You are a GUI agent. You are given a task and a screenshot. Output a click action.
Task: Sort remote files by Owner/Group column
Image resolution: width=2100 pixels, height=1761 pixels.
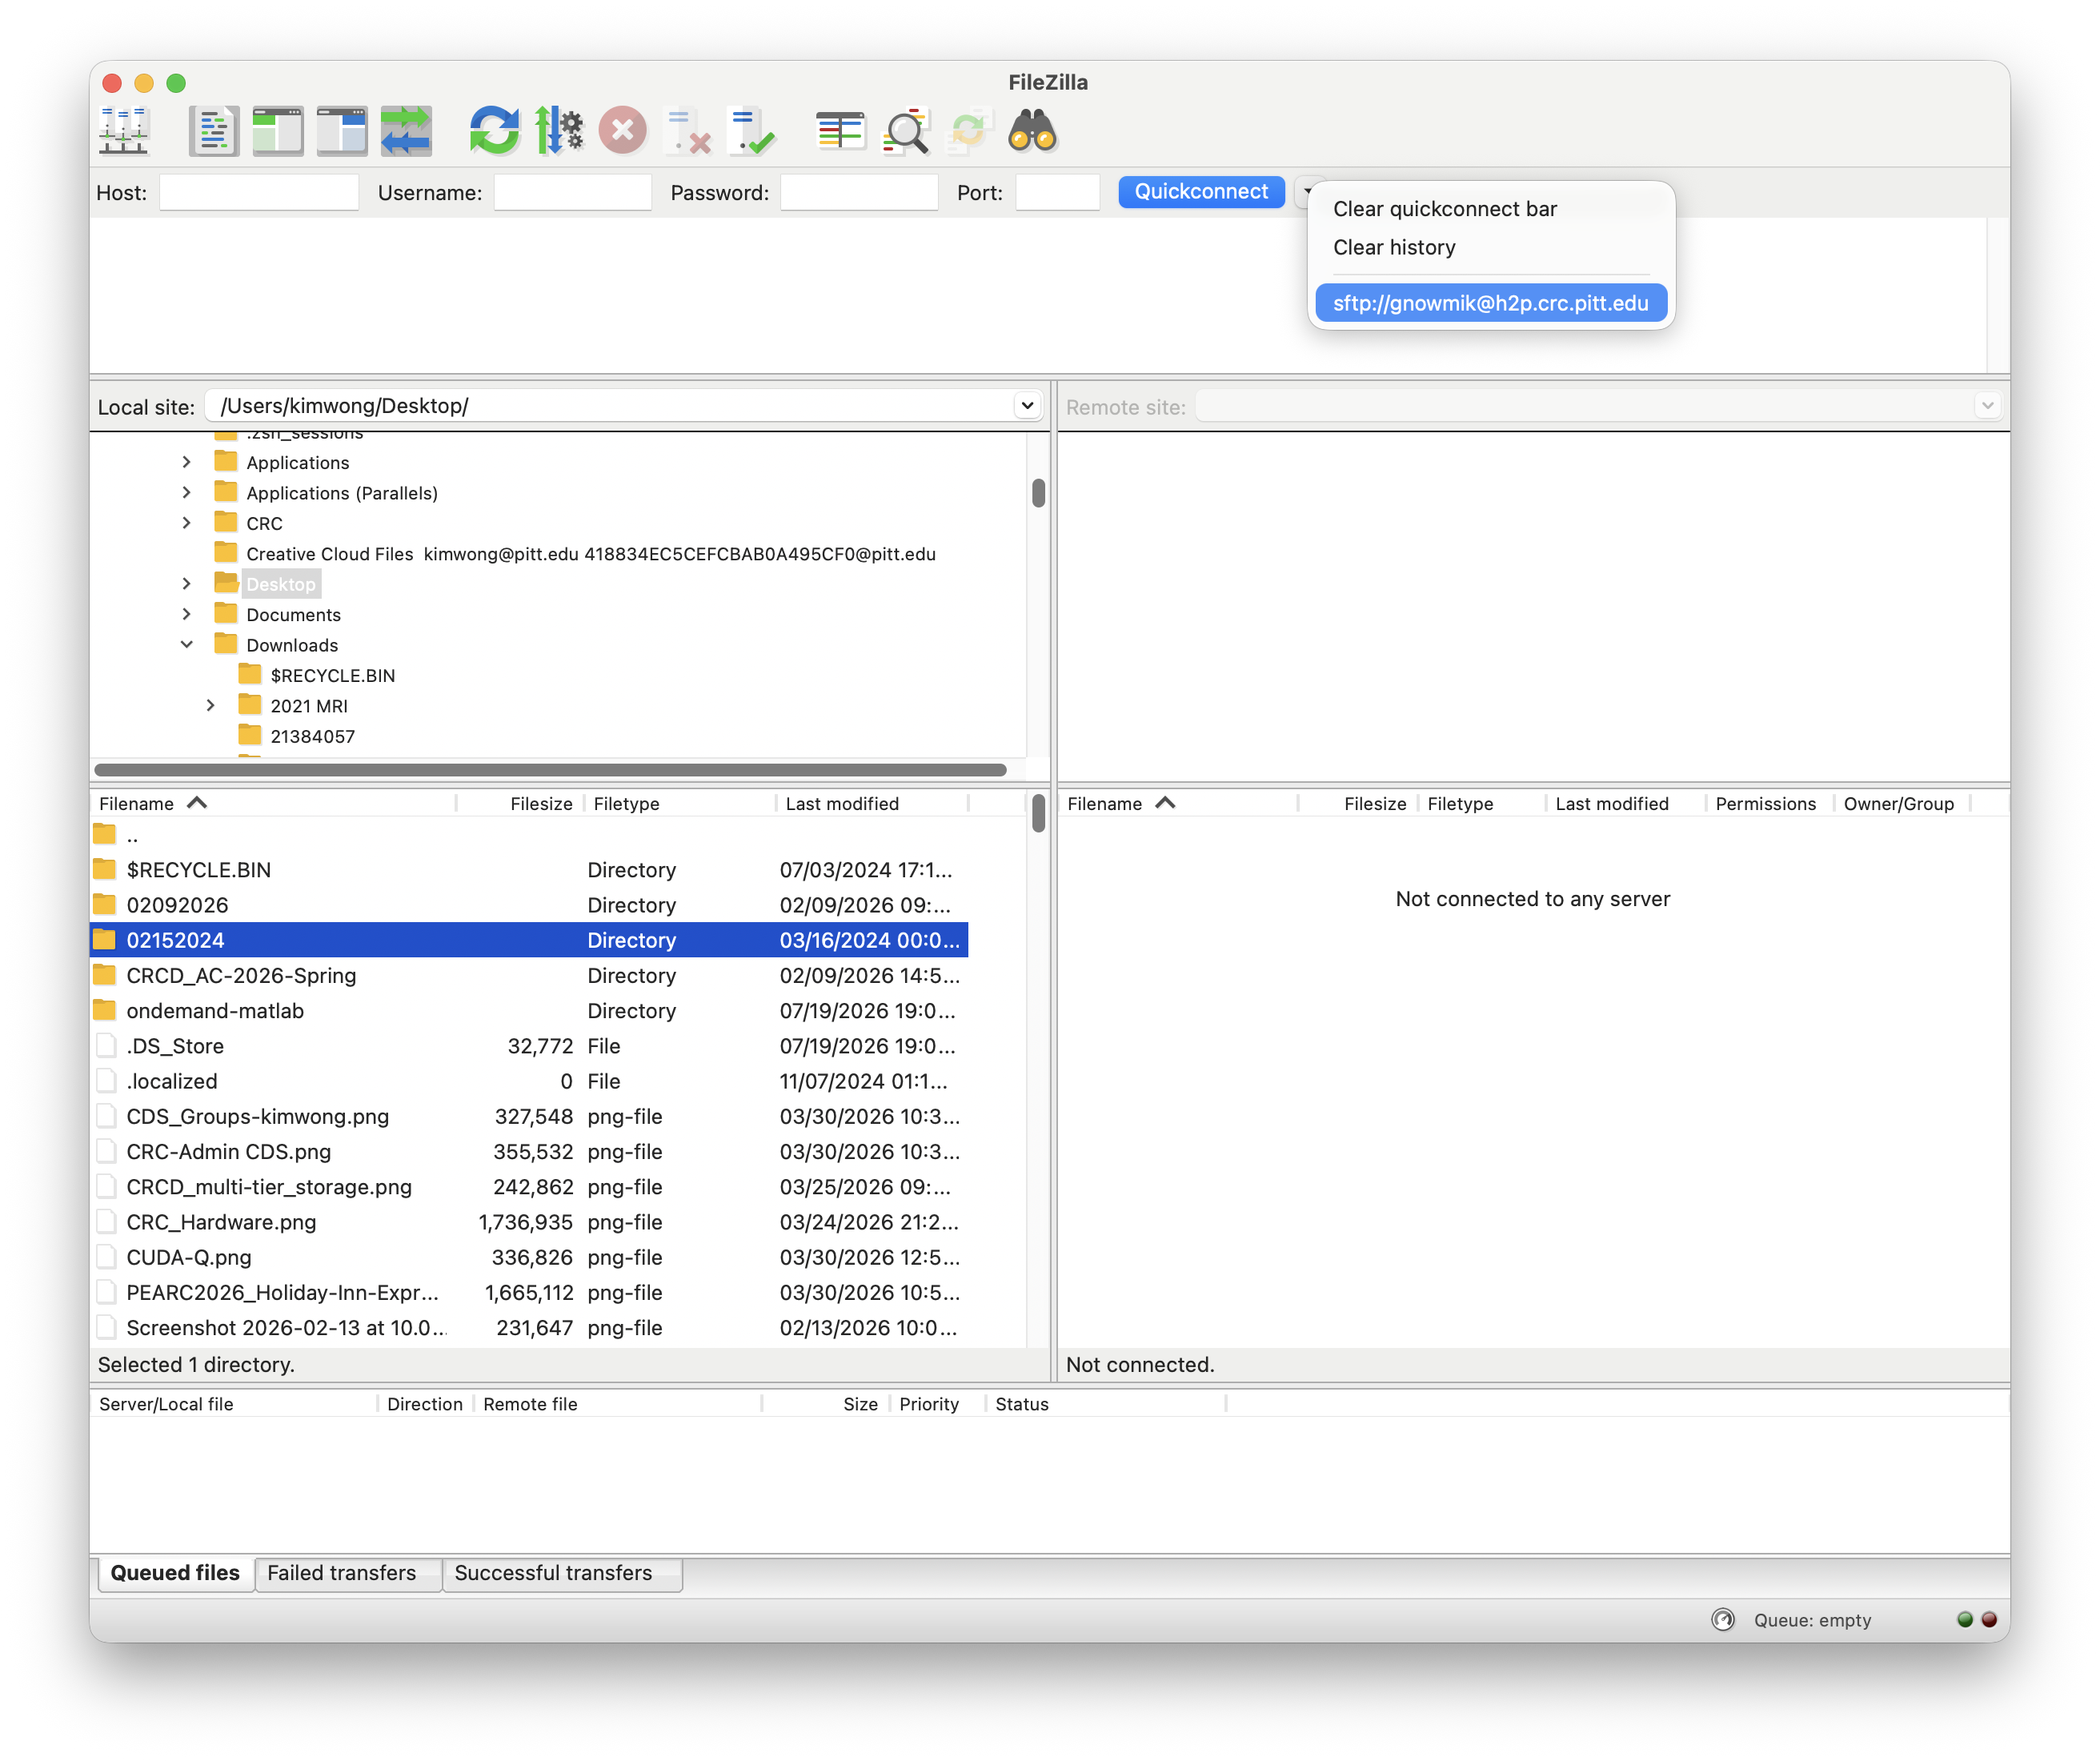point(1898,804)
